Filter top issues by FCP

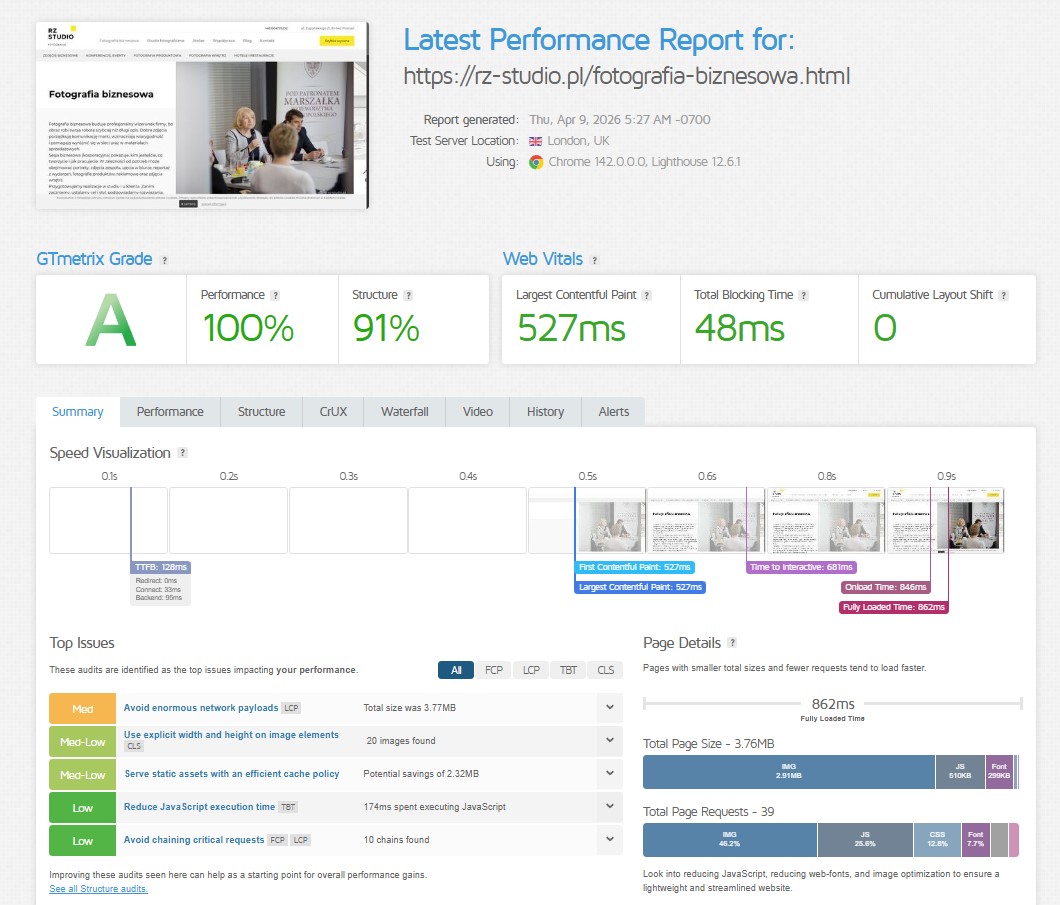(493, 670)
